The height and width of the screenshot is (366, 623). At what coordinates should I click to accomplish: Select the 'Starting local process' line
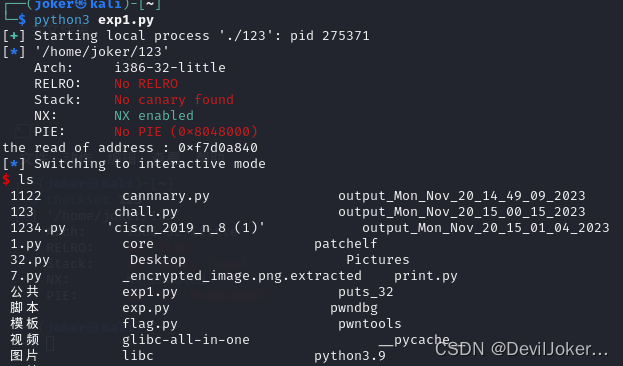point(186,36)
